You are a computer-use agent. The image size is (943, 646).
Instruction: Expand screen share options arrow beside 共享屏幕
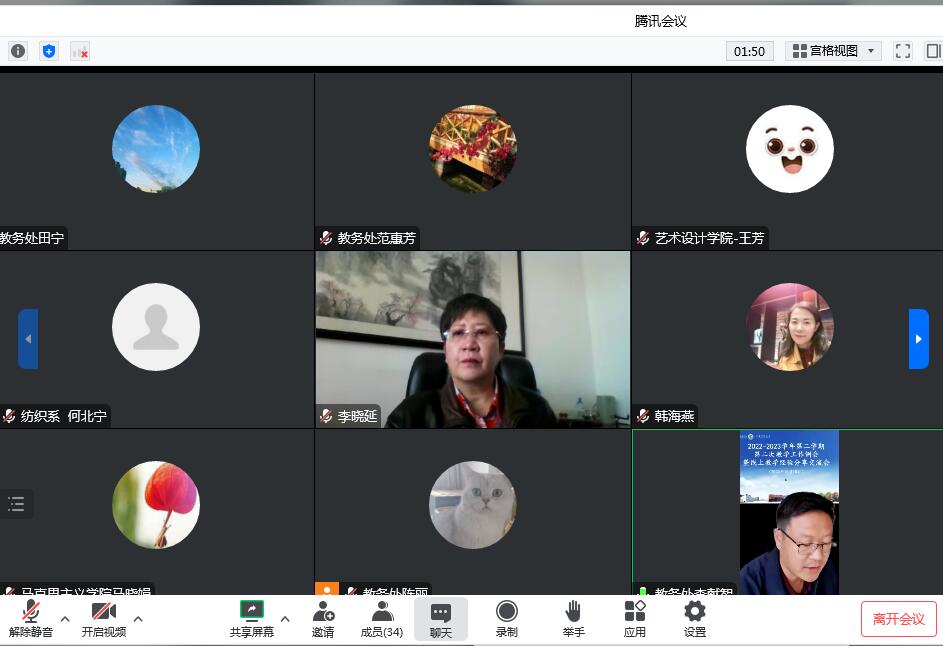coord(285,619)
